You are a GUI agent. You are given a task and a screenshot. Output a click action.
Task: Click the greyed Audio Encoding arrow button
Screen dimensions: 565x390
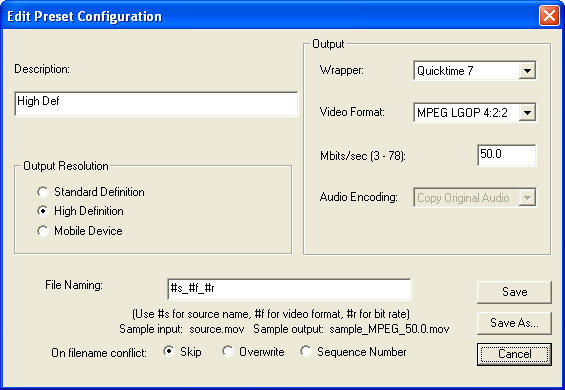click(x=527, y=198)
